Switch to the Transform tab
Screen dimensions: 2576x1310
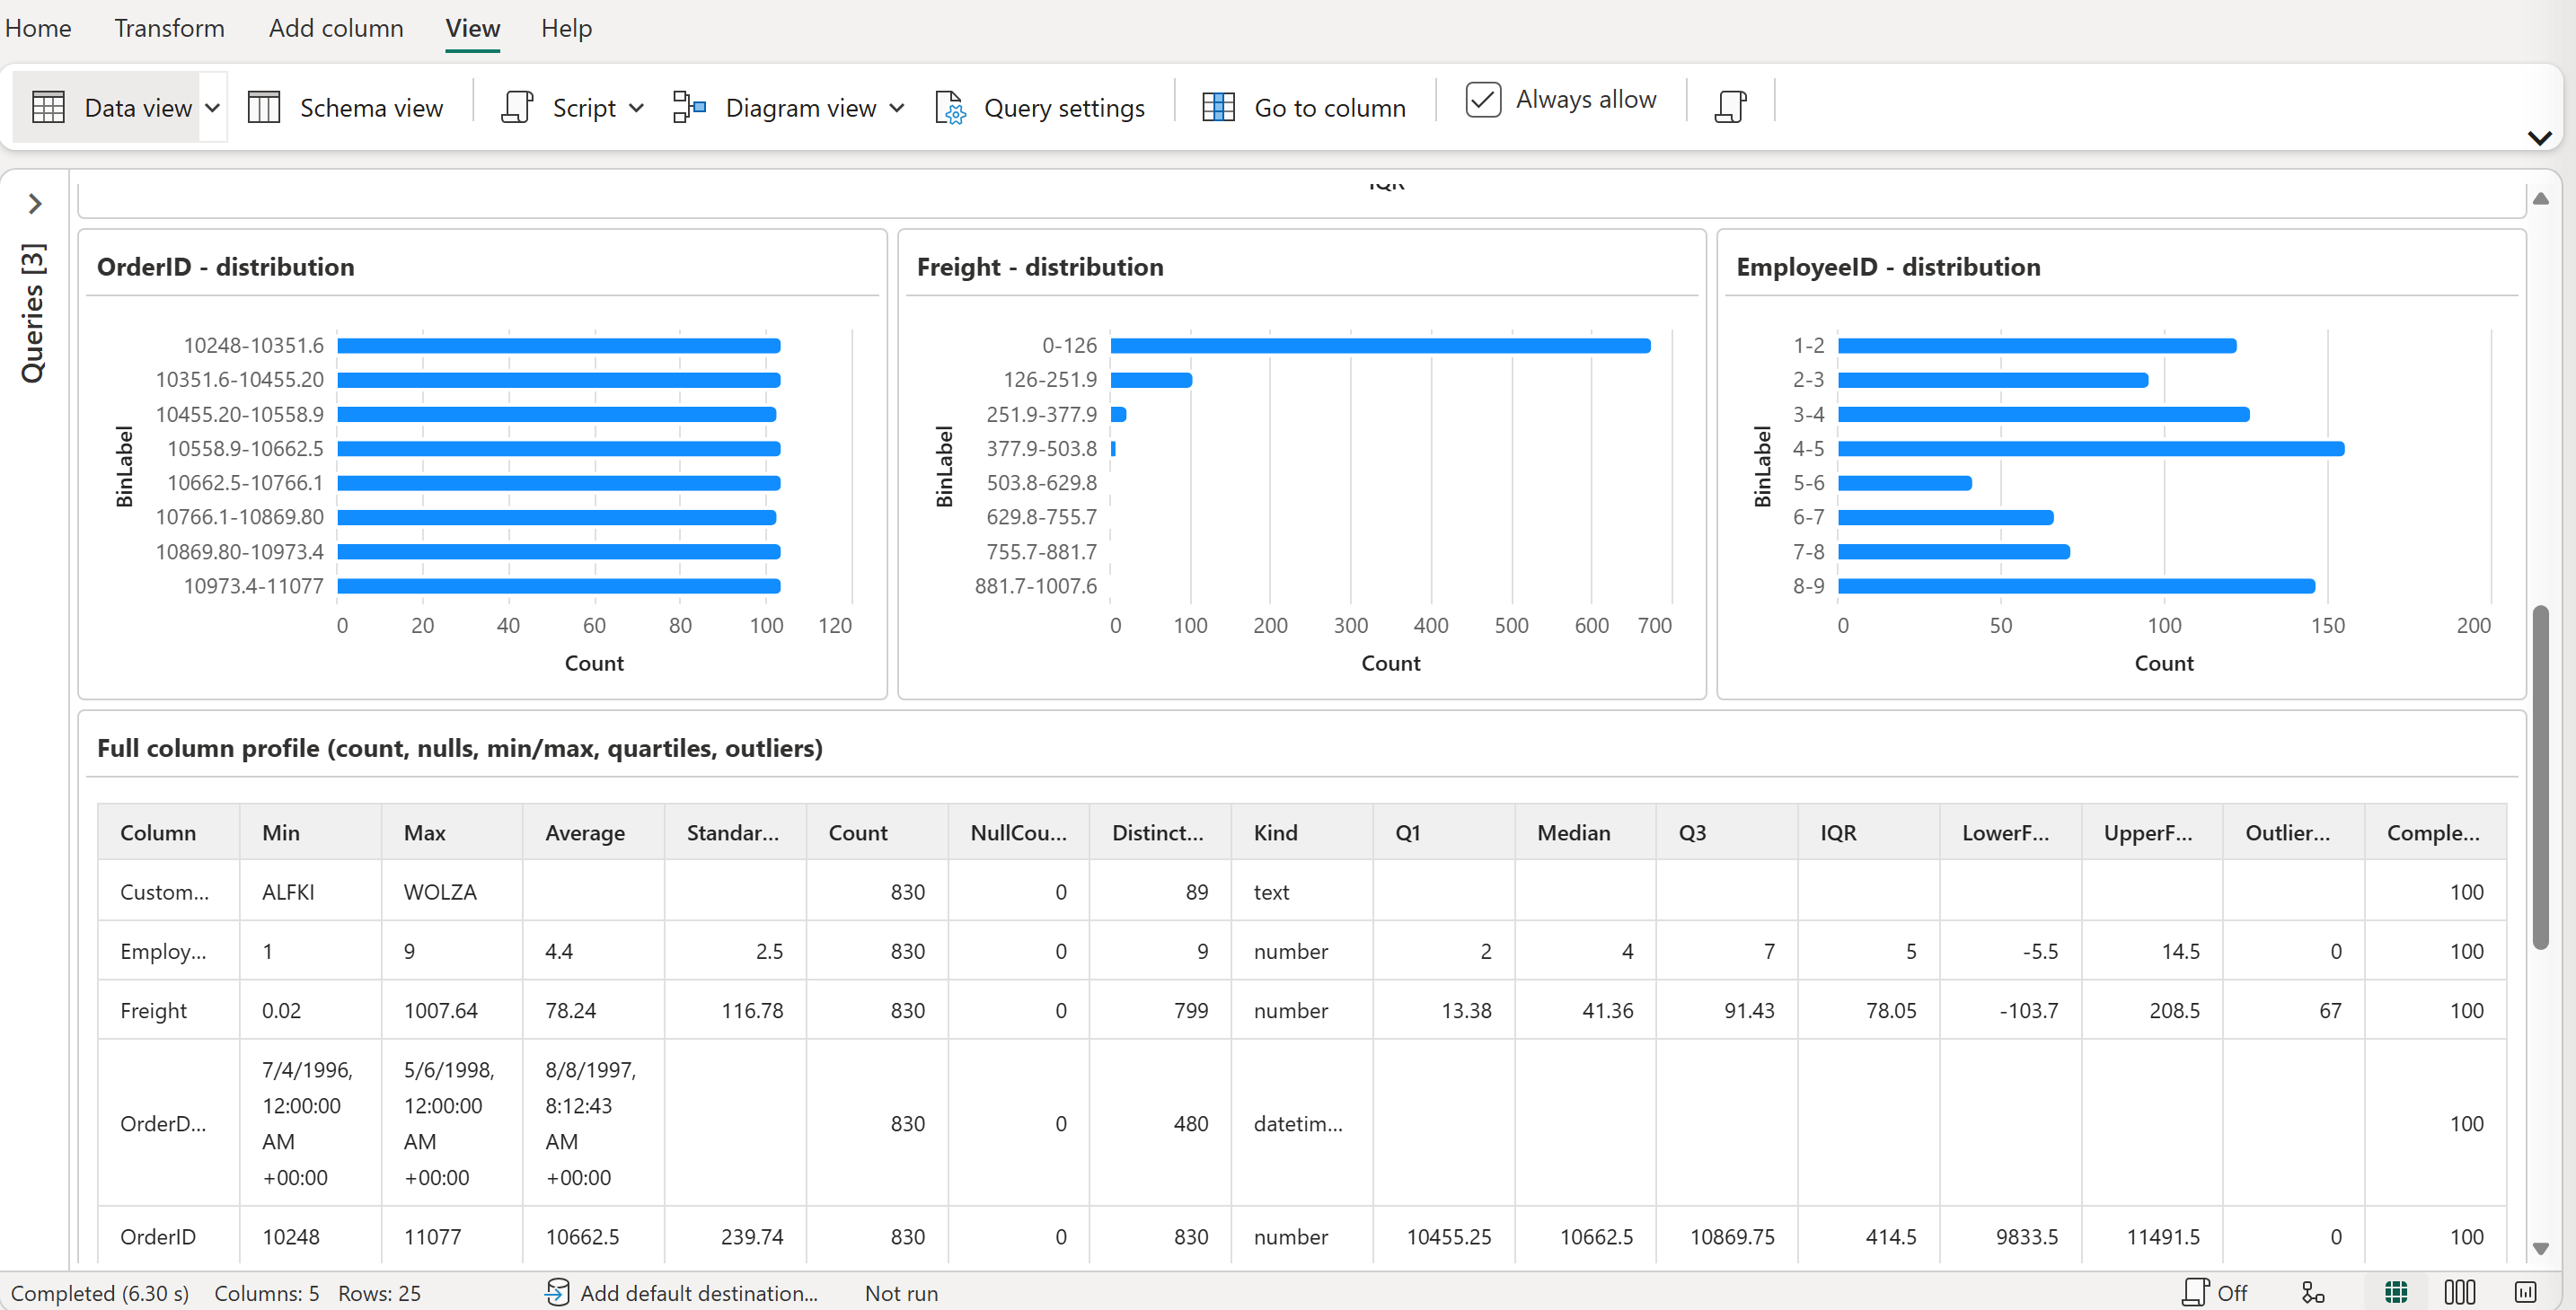tap(169, 28)
